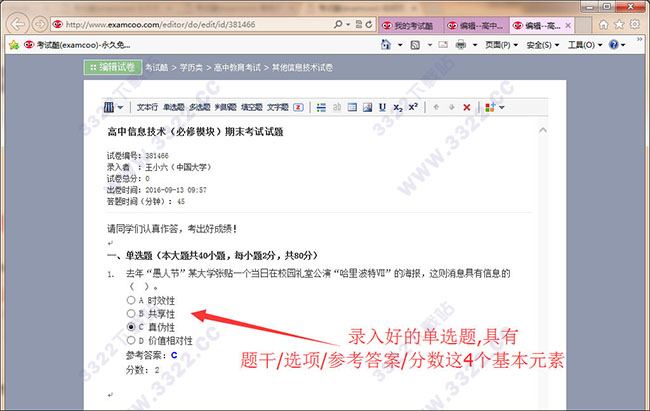This screenshot has height=411, width=650.
Task: Click the printer icon
Action: point(461,44)
